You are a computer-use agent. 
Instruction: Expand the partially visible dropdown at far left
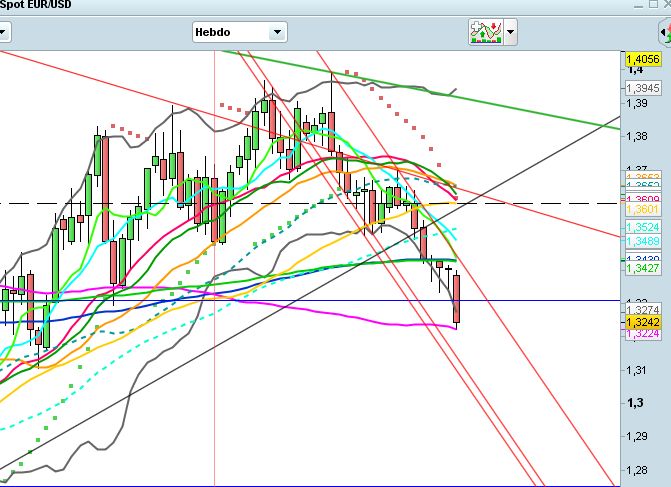coord(3,32)
